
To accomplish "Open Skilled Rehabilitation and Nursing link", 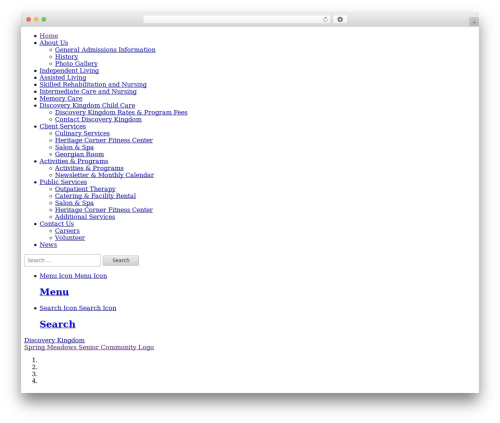I will click(93, 85).
